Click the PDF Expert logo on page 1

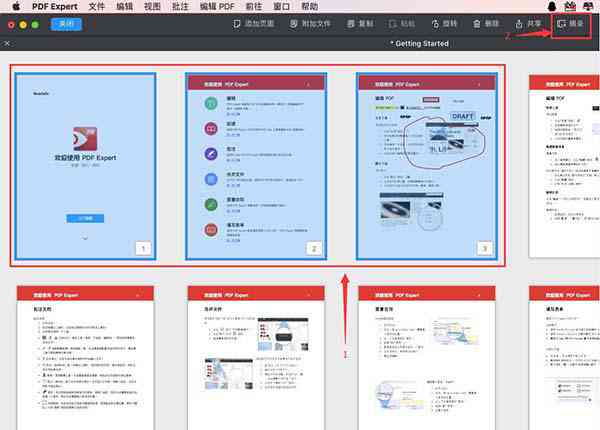85,139
